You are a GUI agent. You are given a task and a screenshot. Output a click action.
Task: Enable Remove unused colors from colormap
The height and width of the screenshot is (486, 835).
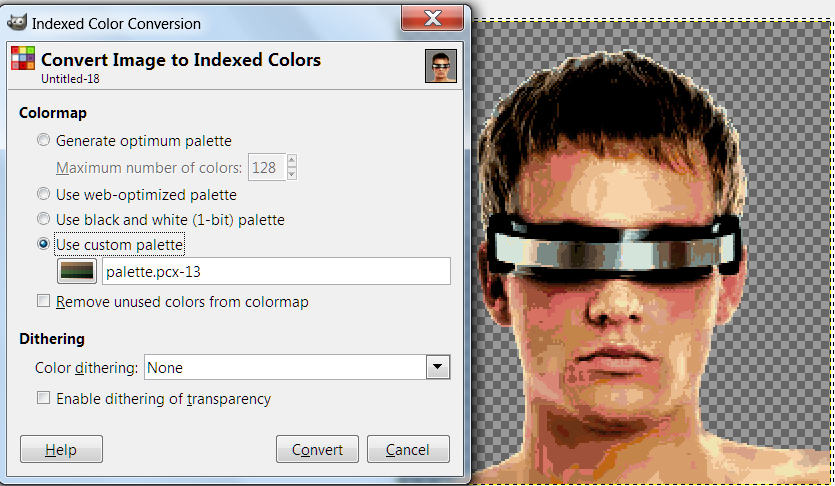[x=43, y=301]
